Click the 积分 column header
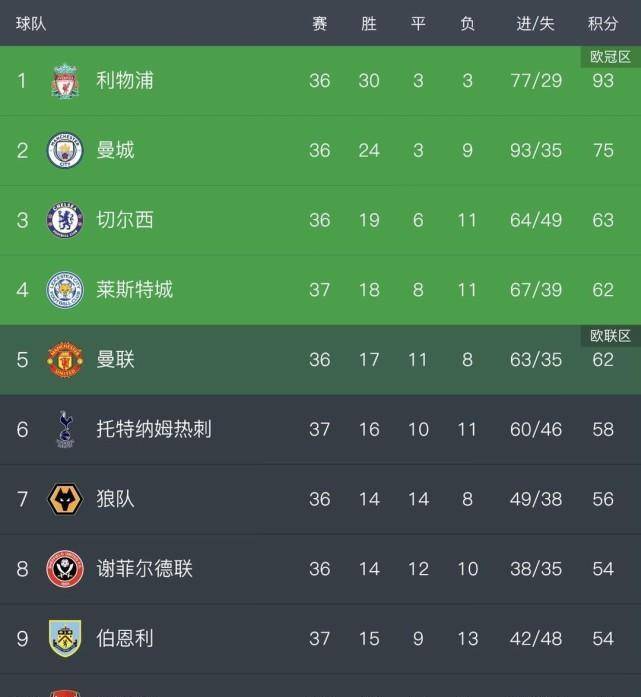The height and width of the screenshot is (697, 641). [x=603, y=23]
